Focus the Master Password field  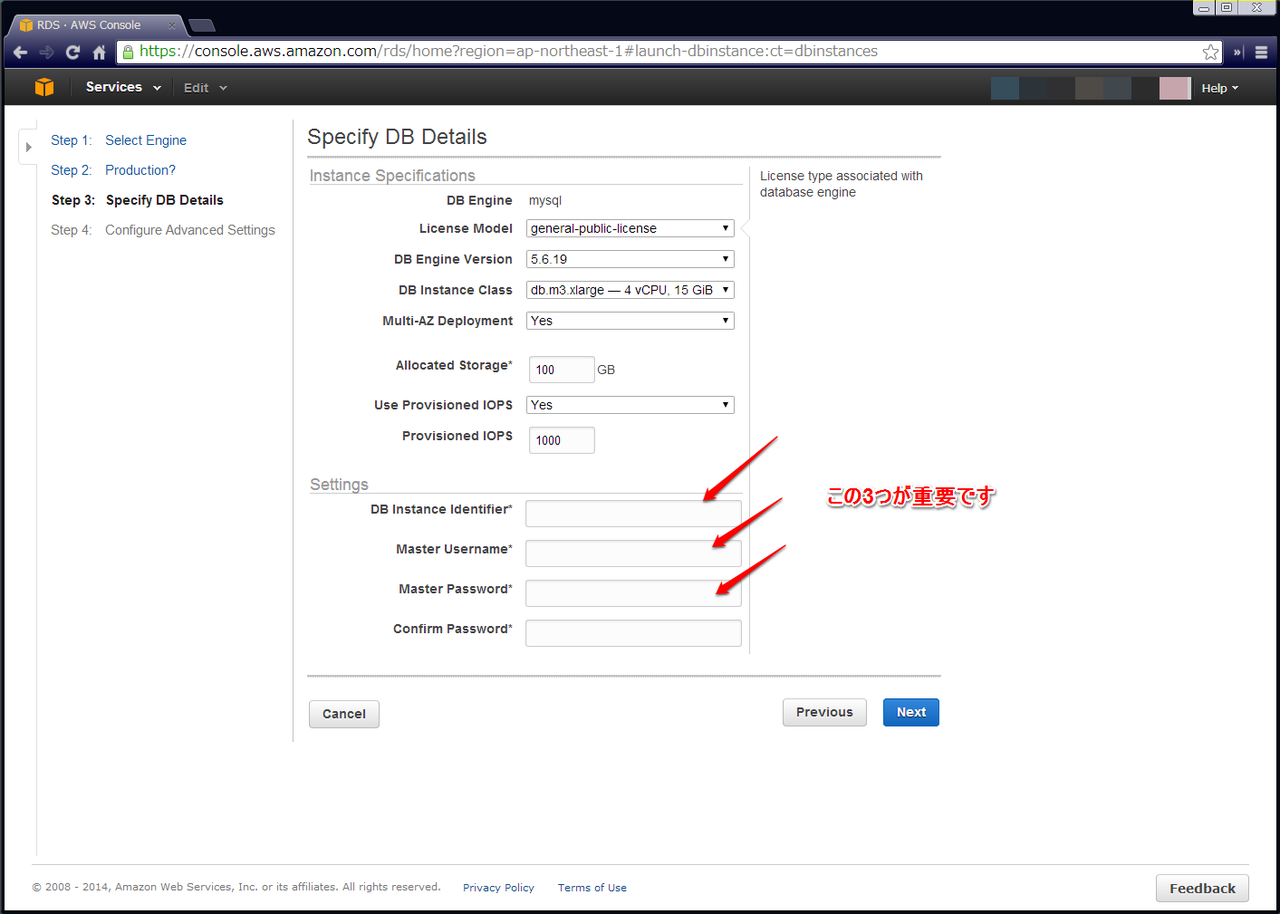634,593
